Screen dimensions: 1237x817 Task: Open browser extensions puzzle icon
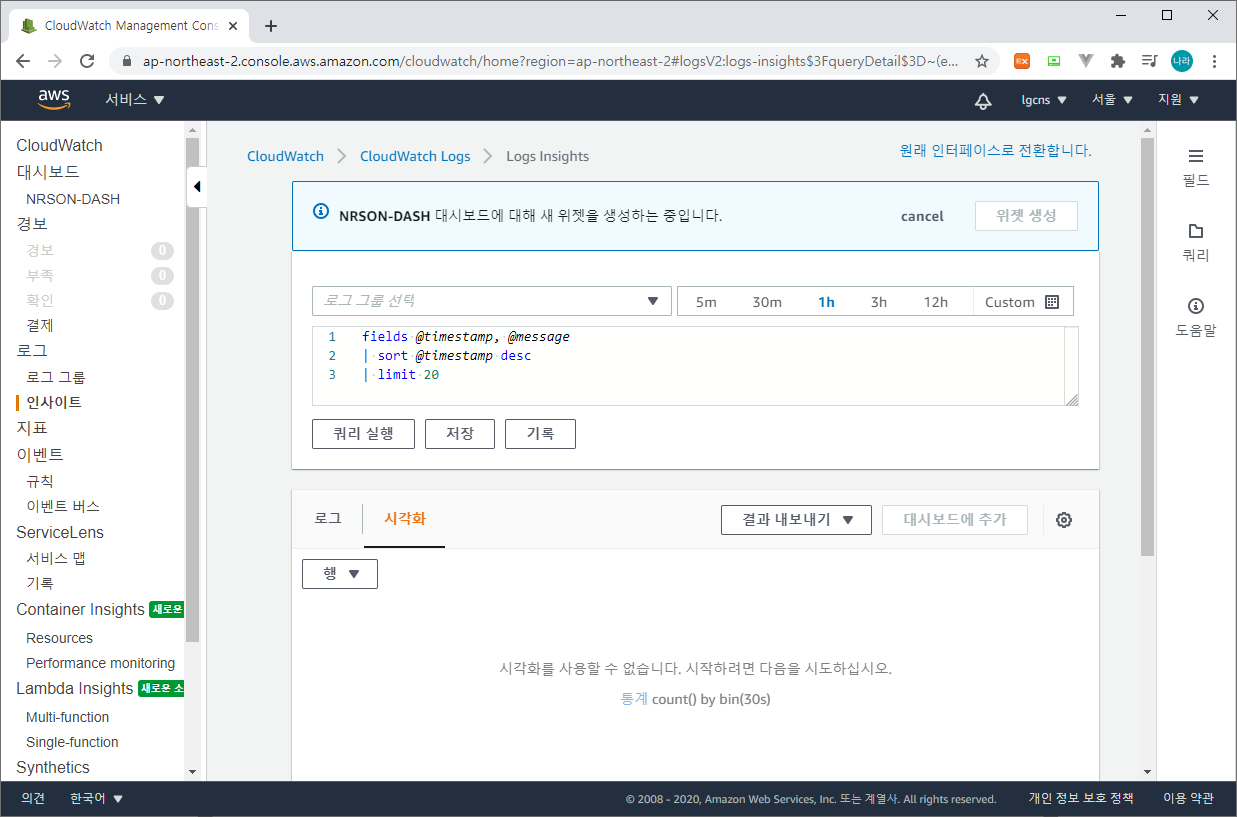(1118, 61)
